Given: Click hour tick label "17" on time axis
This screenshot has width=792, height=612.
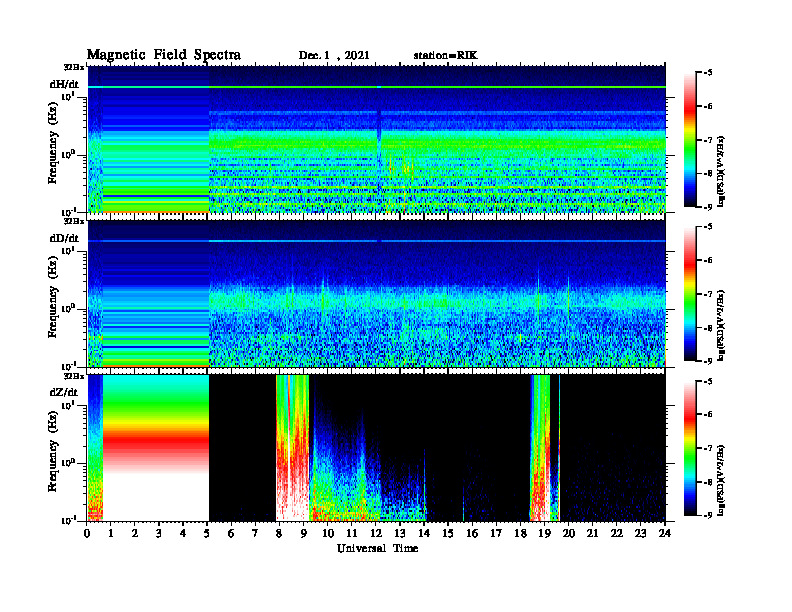Looking at the screenshot, I should tap(496, 534).
